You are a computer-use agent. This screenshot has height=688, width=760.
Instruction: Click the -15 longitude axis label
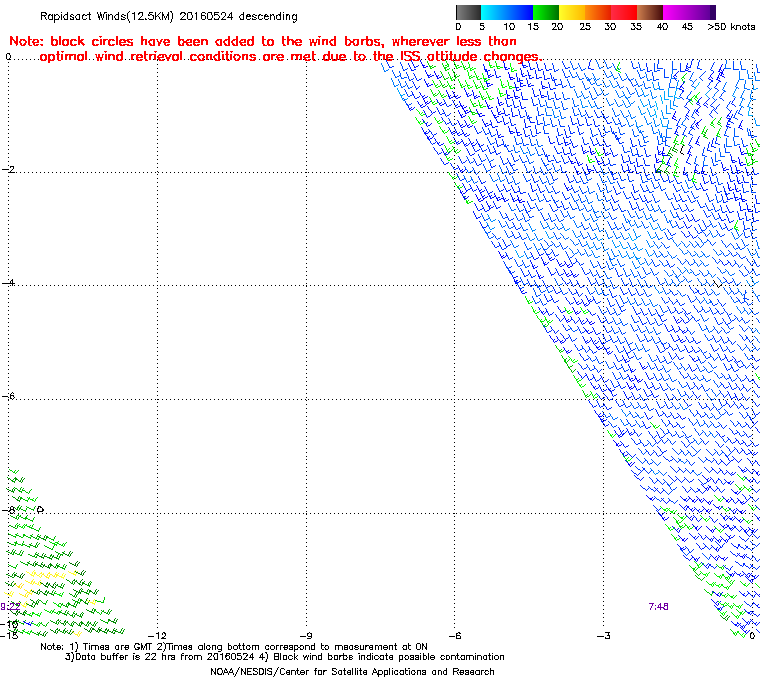[9, 635]
